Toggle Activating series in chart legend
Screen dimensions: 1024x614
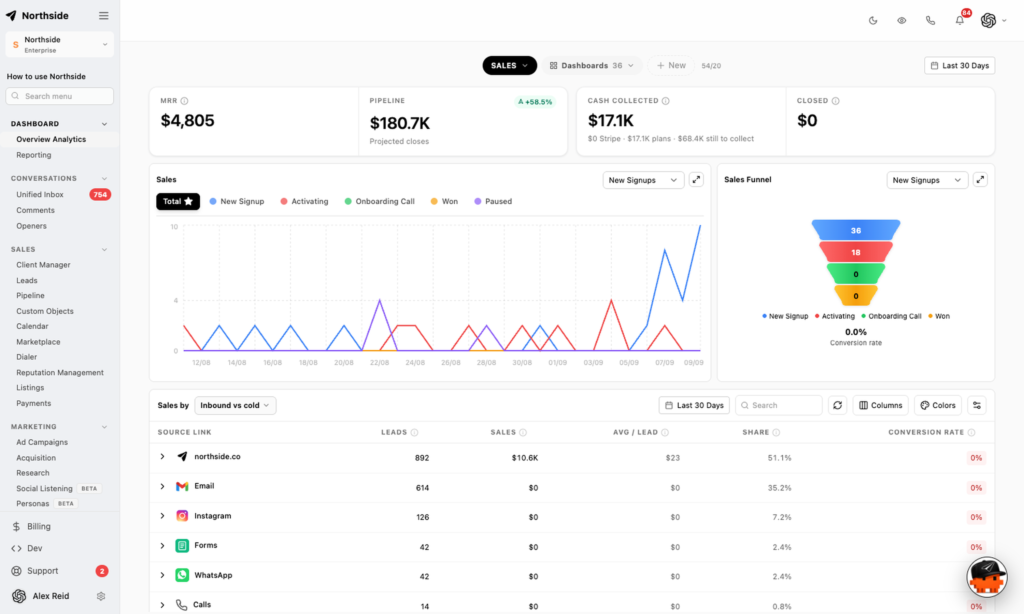point(304,201)
